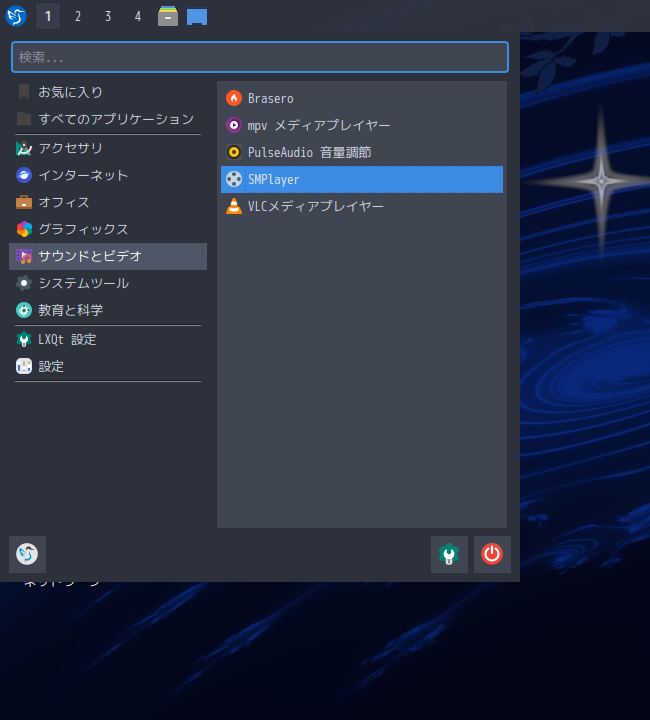Select サウンドとビデオ category

point(108,256)
